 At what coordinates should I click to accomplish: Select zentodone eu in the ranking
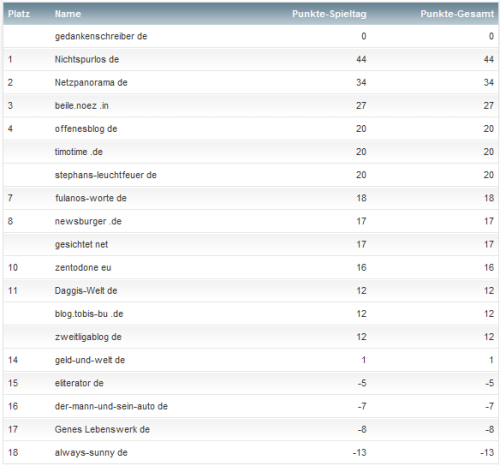(83, 268)
